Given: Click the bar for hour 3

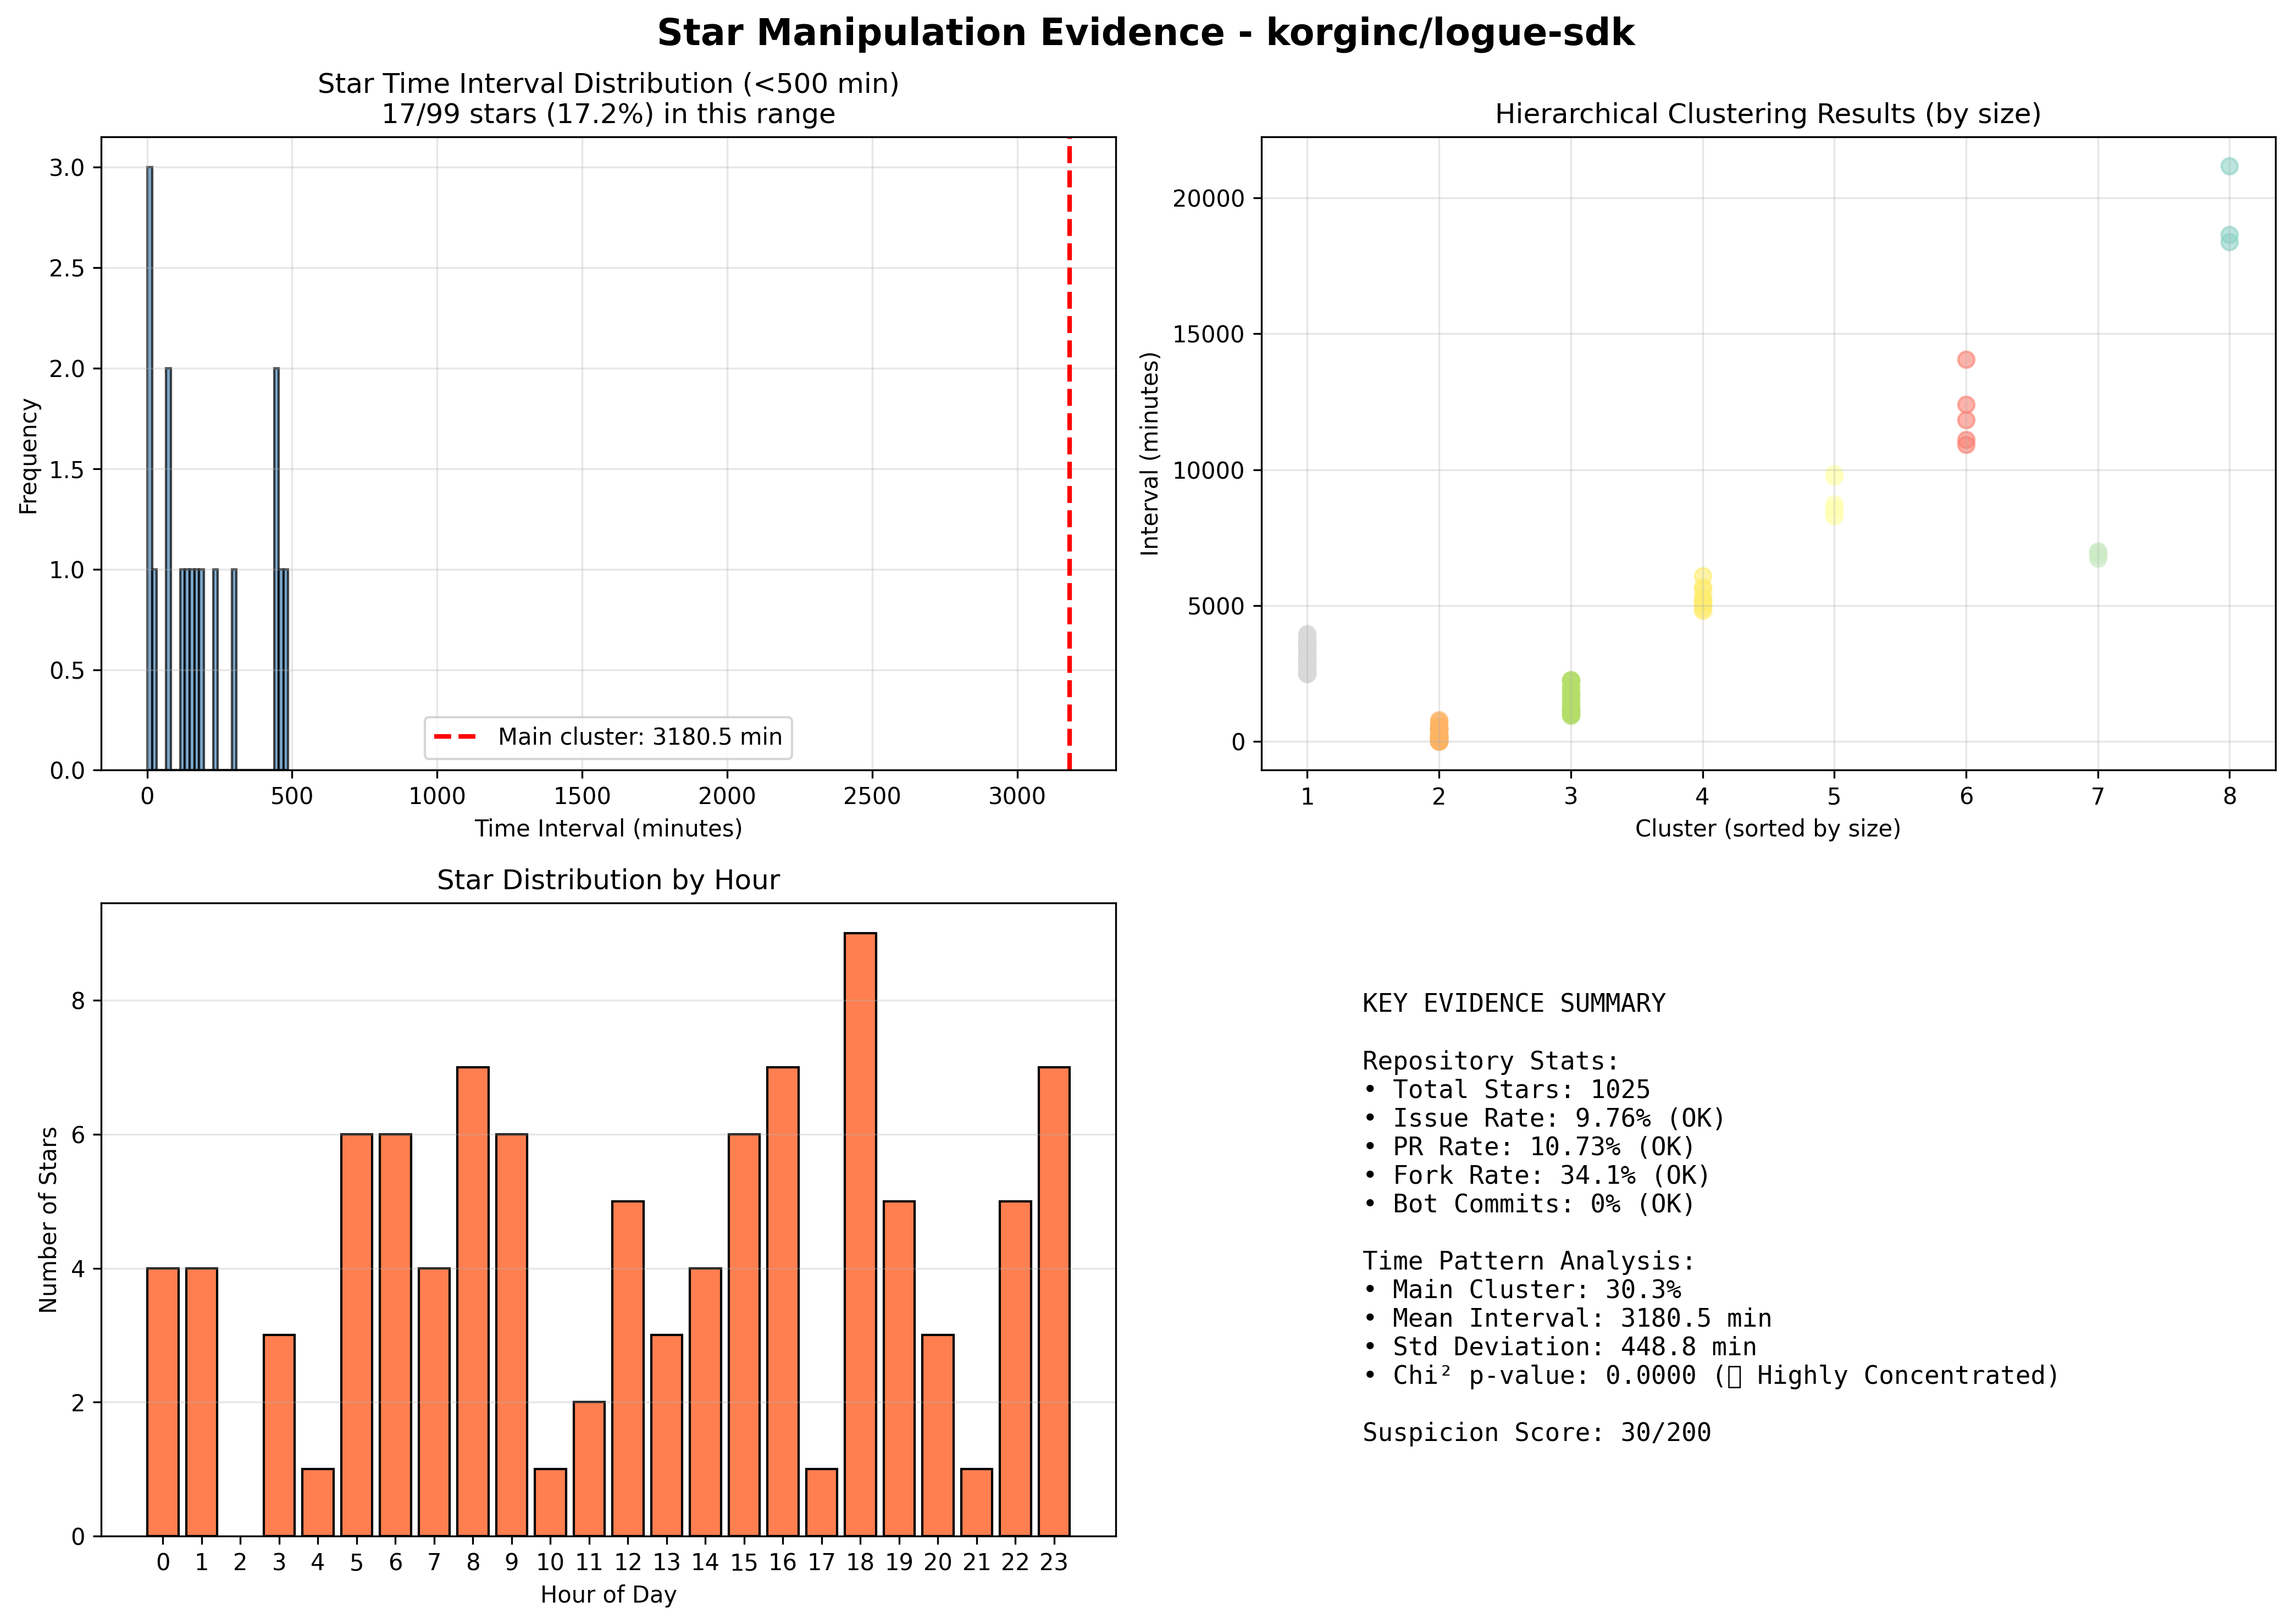Looking at the screenshot, I should [279, 1435].
